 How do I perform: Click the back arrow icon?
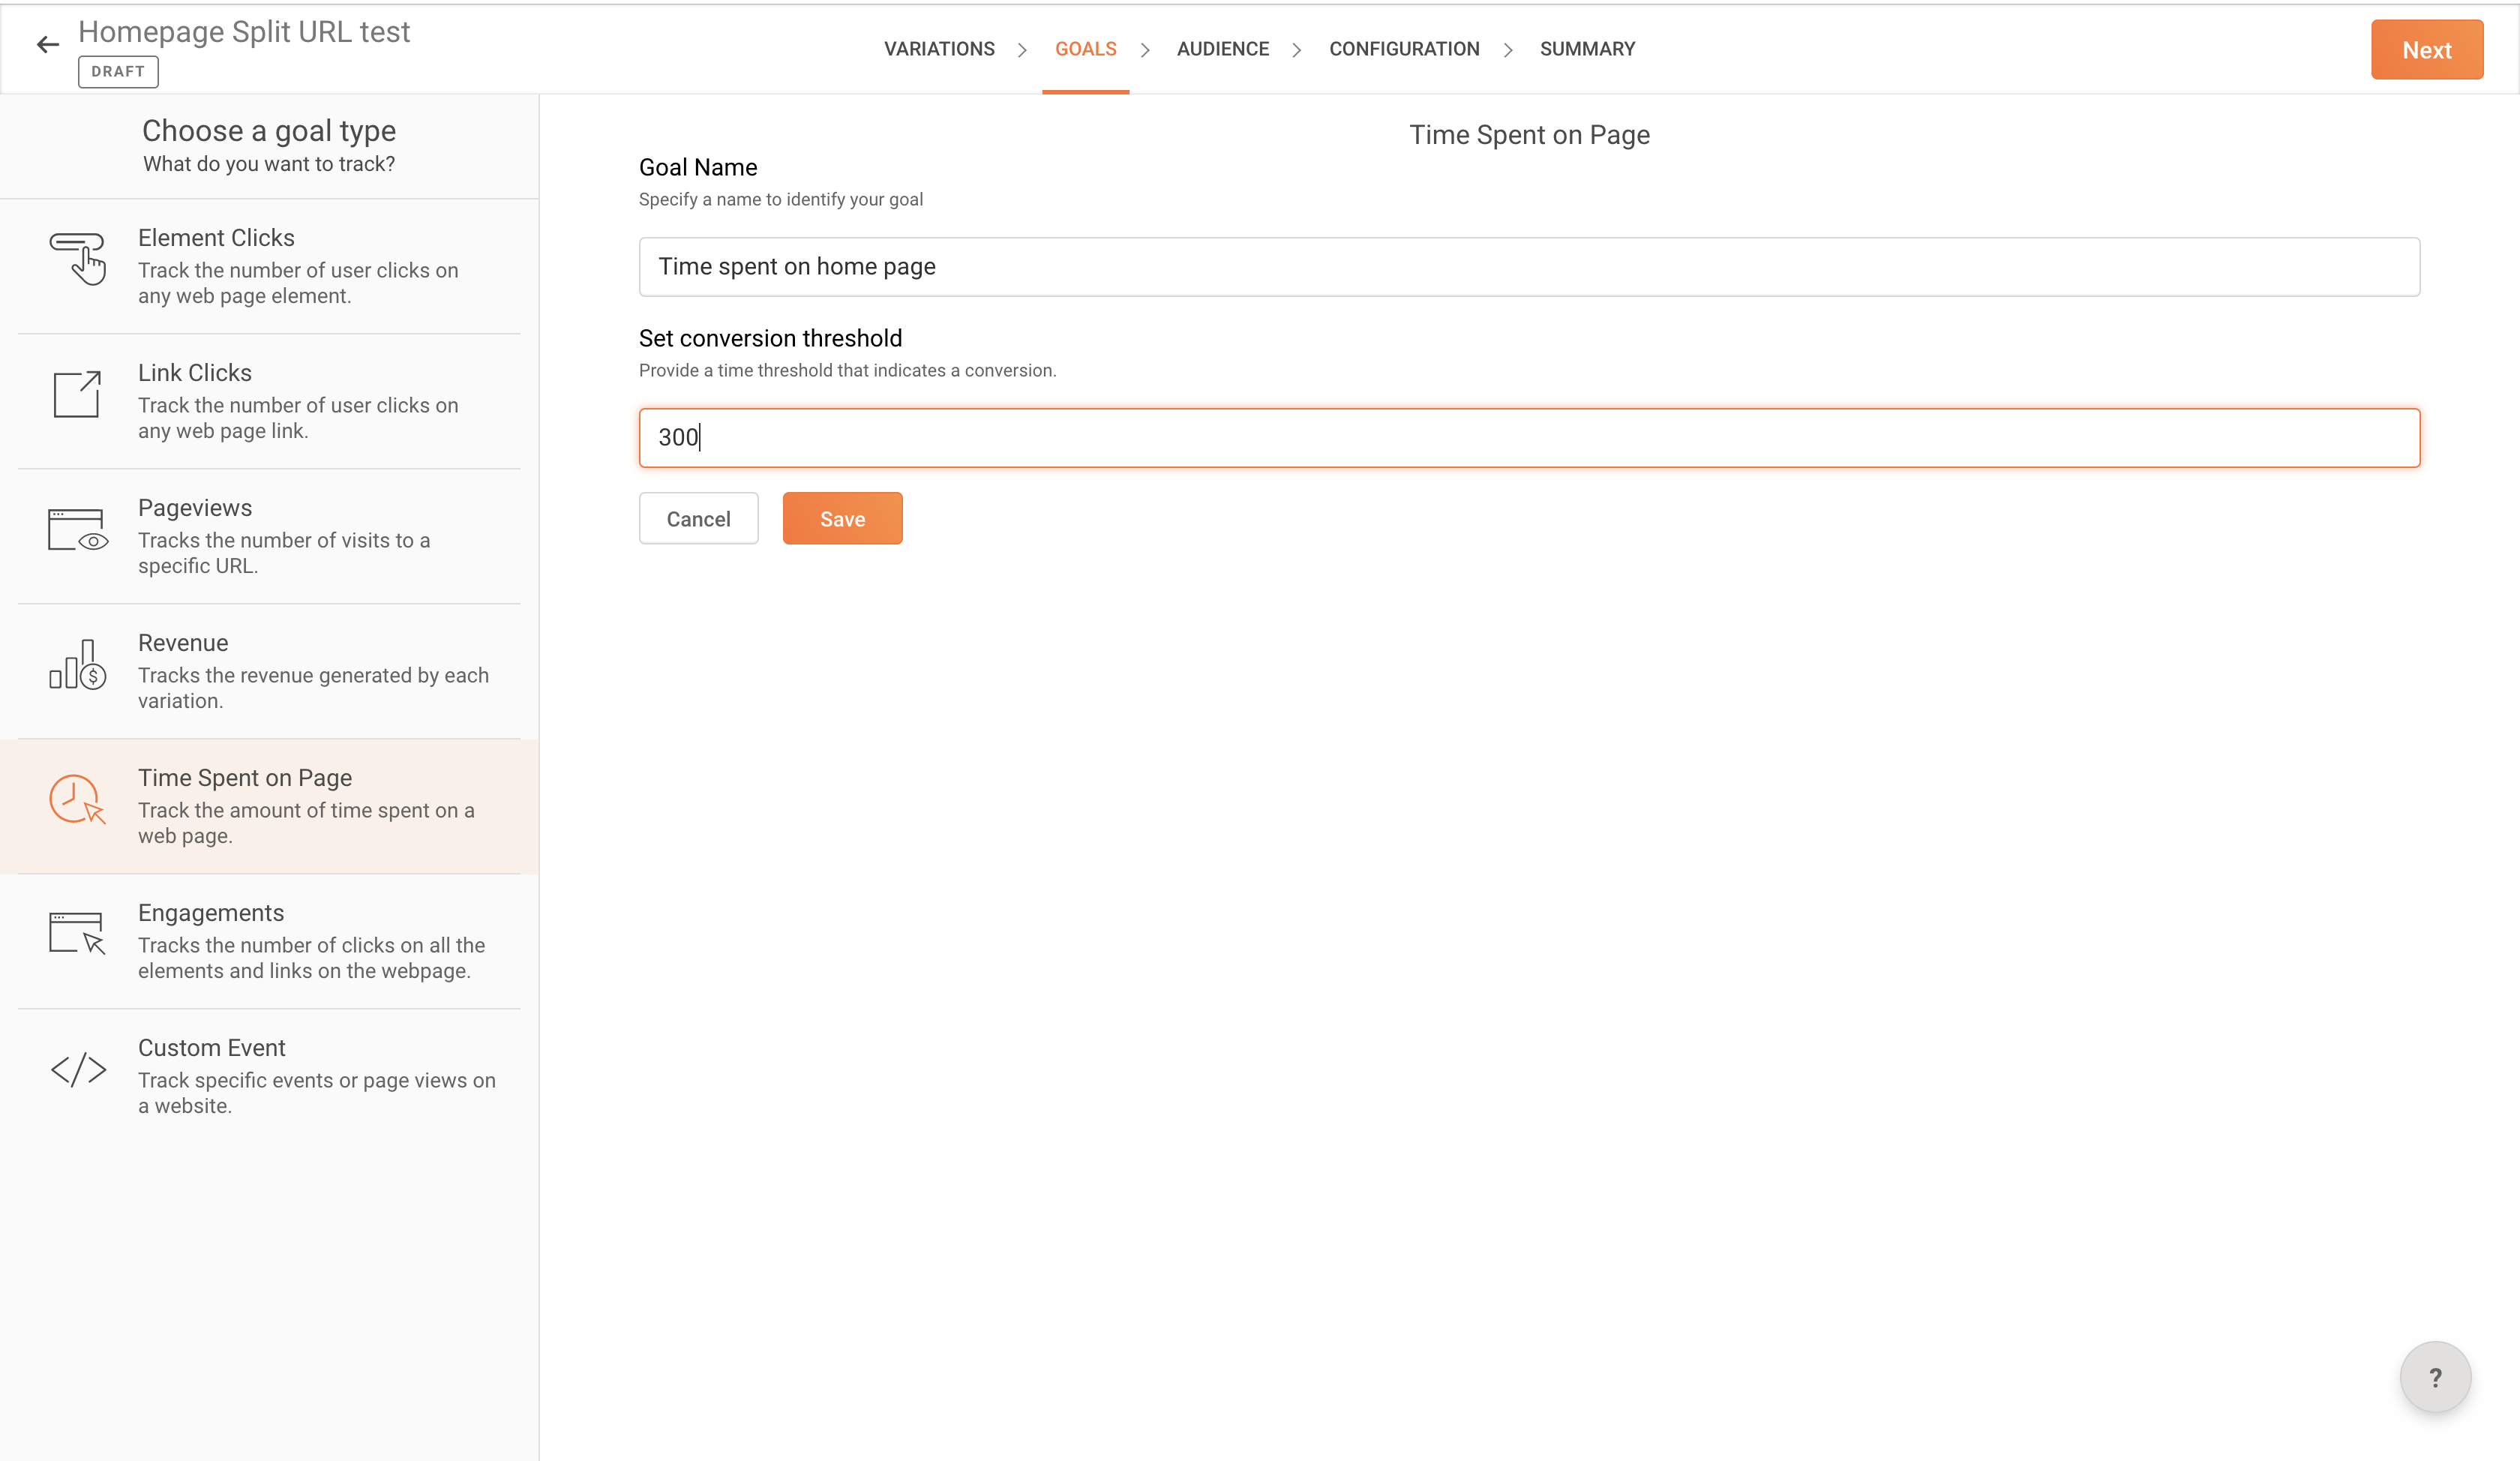pos(47,45)
